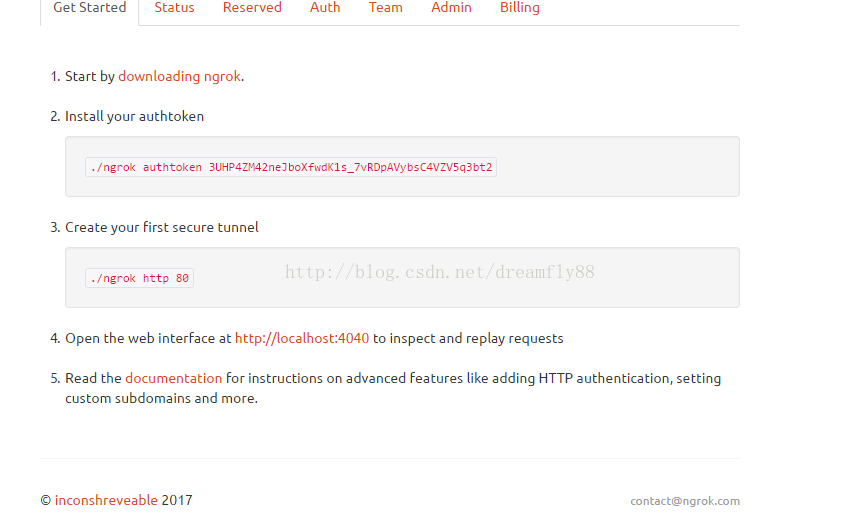Screen dimensions: 860x522
Task: Click 'Create your first secure tunnel' text
Action: [162, 228]
